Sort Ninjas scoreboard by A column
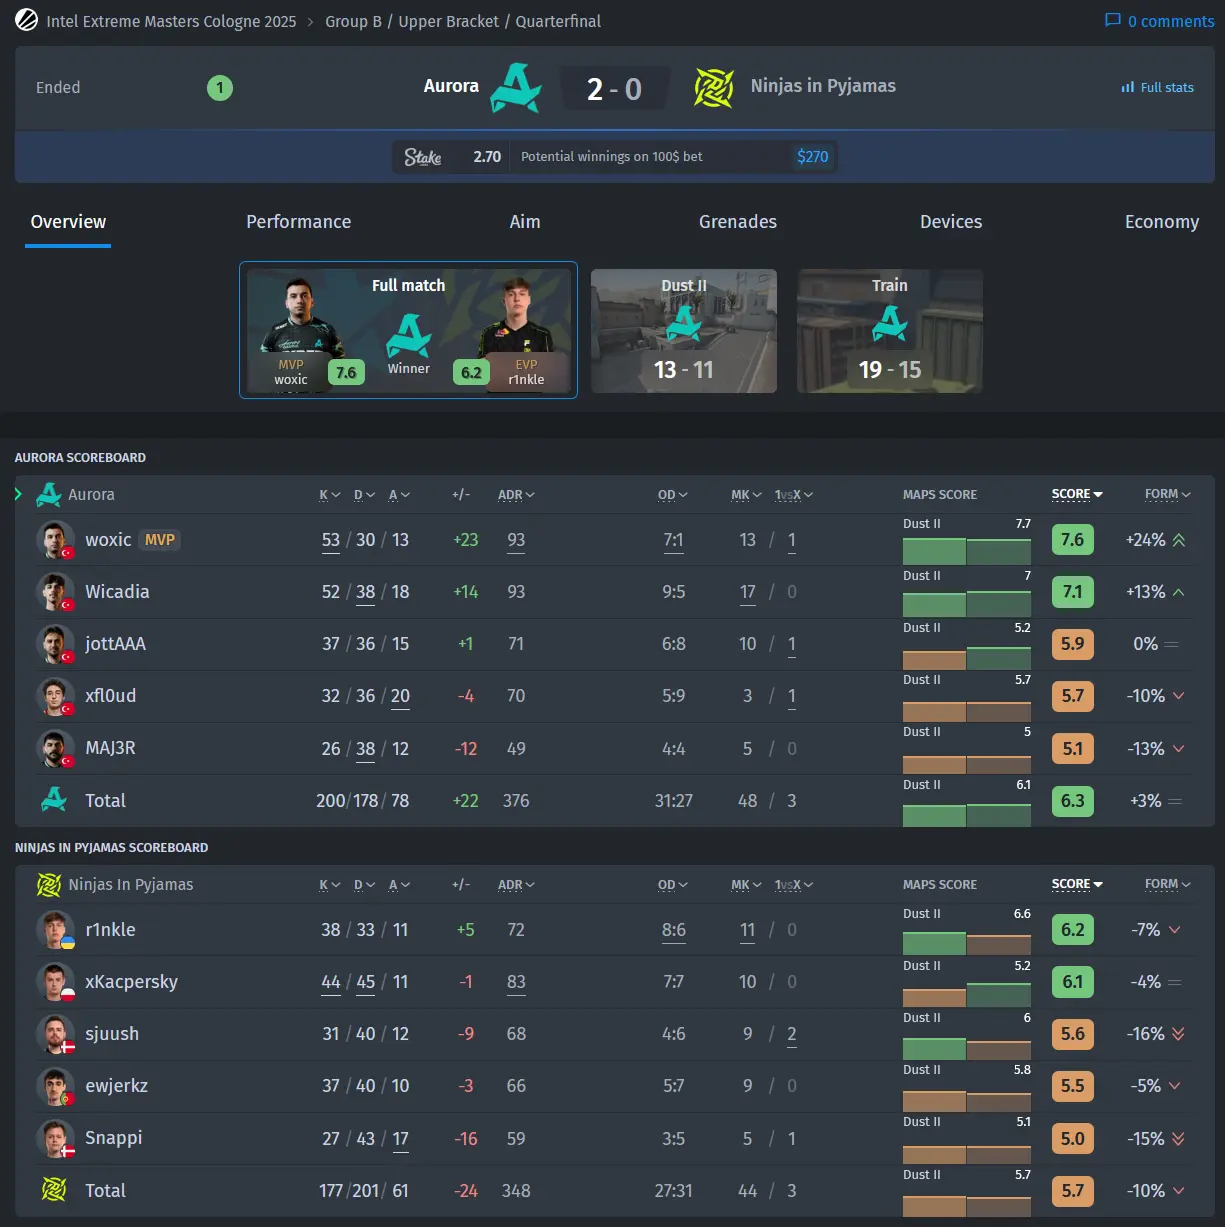Screen dimensions: 1225x1227 (399, 884)
